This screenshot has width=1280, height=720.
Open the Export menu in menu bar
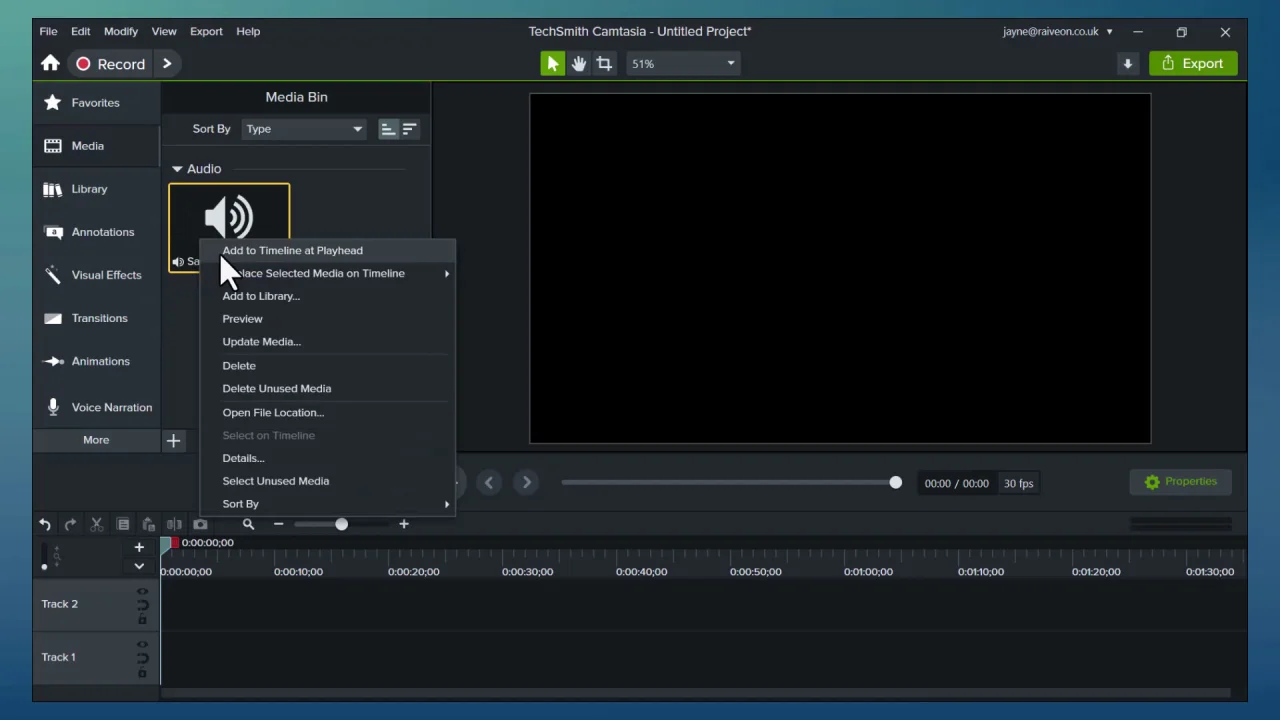click(206, 31)
